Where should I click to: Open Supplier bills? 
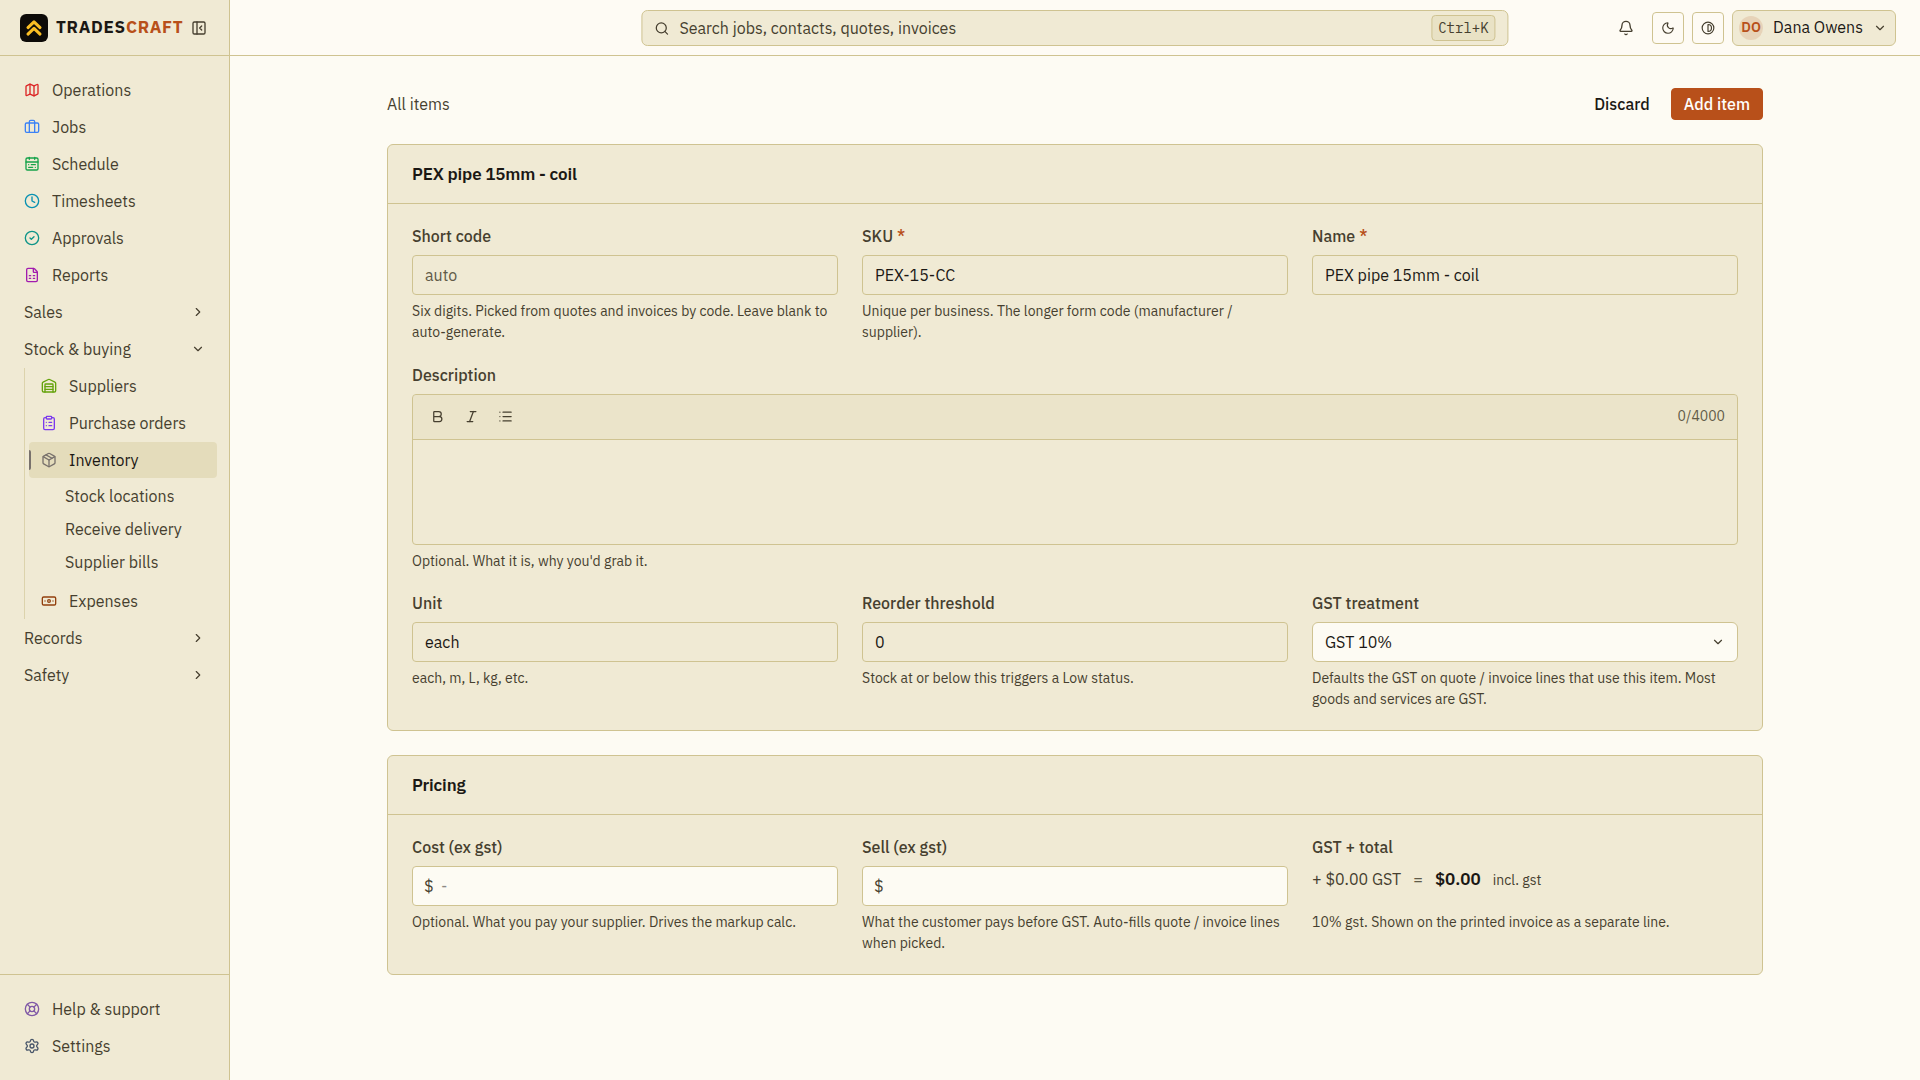pos(111,562)
